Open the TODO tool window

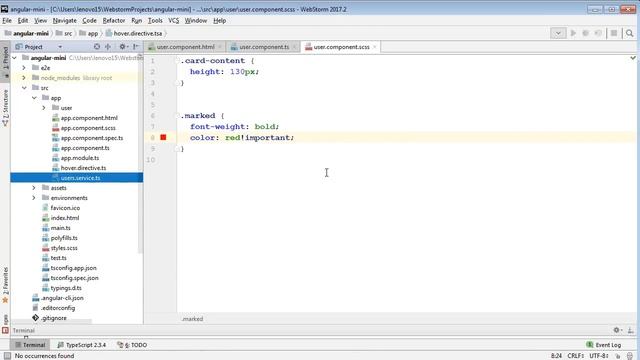[132, 345]
